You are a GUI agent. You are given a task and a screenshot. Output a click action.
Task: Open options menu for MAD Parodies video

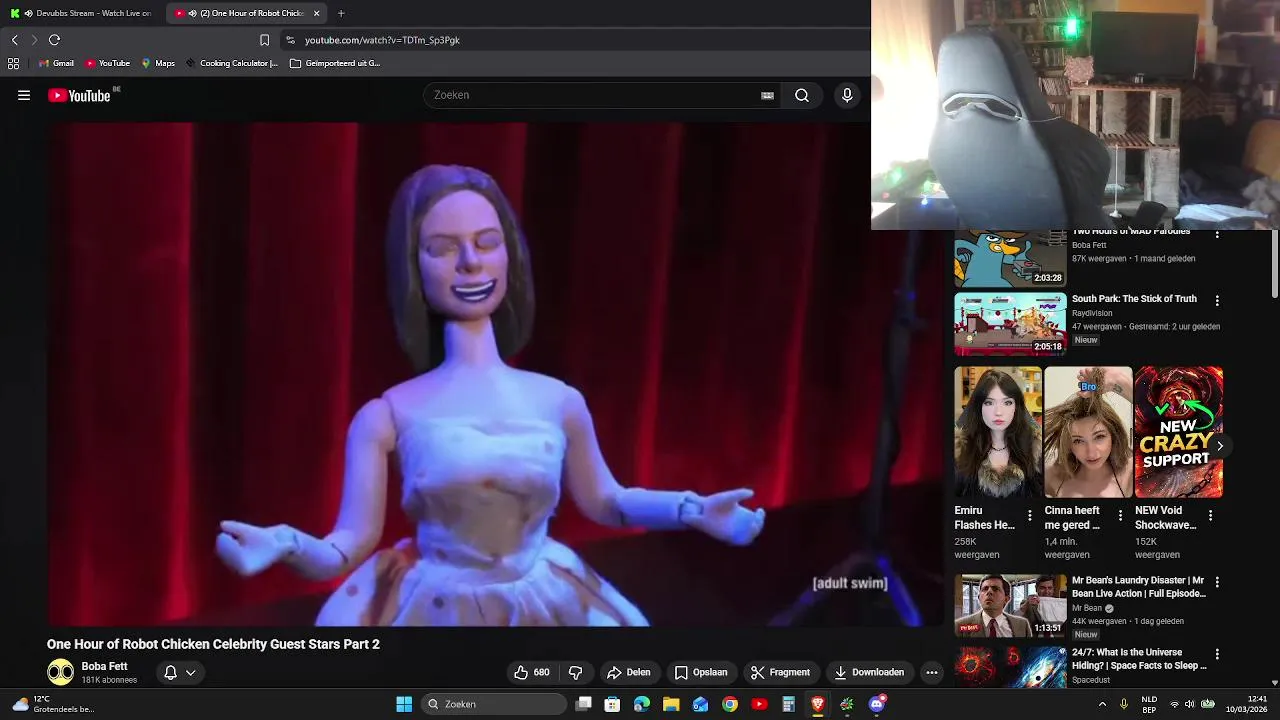1217,234
